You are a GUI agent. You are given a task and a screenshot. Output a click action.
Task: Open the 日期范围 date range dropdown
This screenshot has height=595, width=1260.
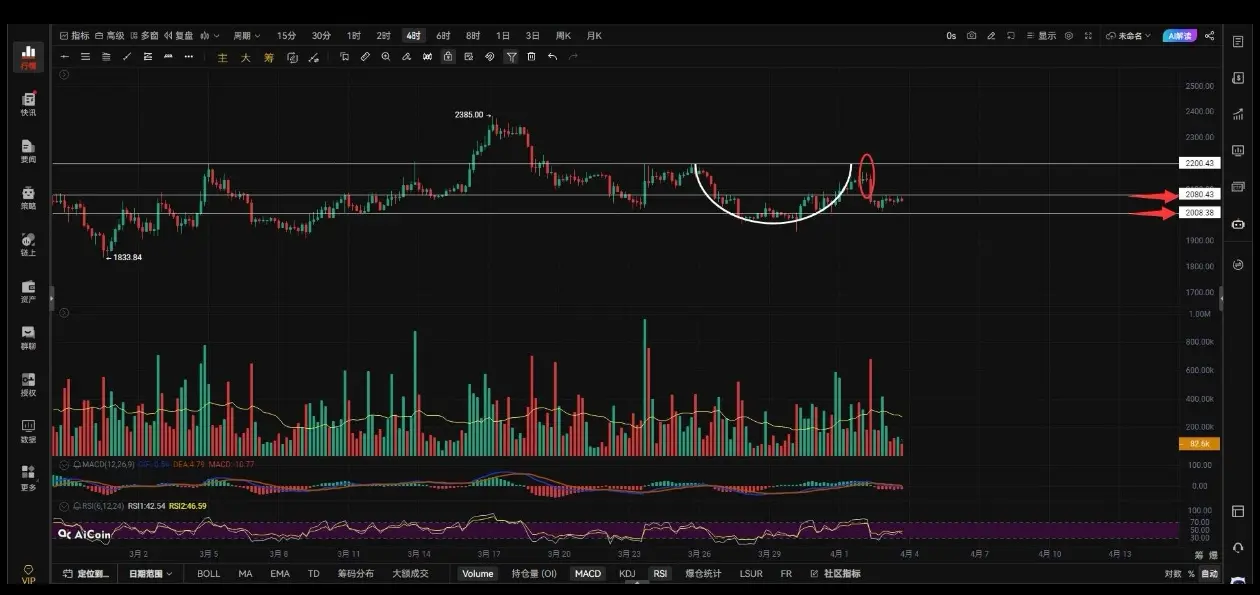[x=150, y=574]
